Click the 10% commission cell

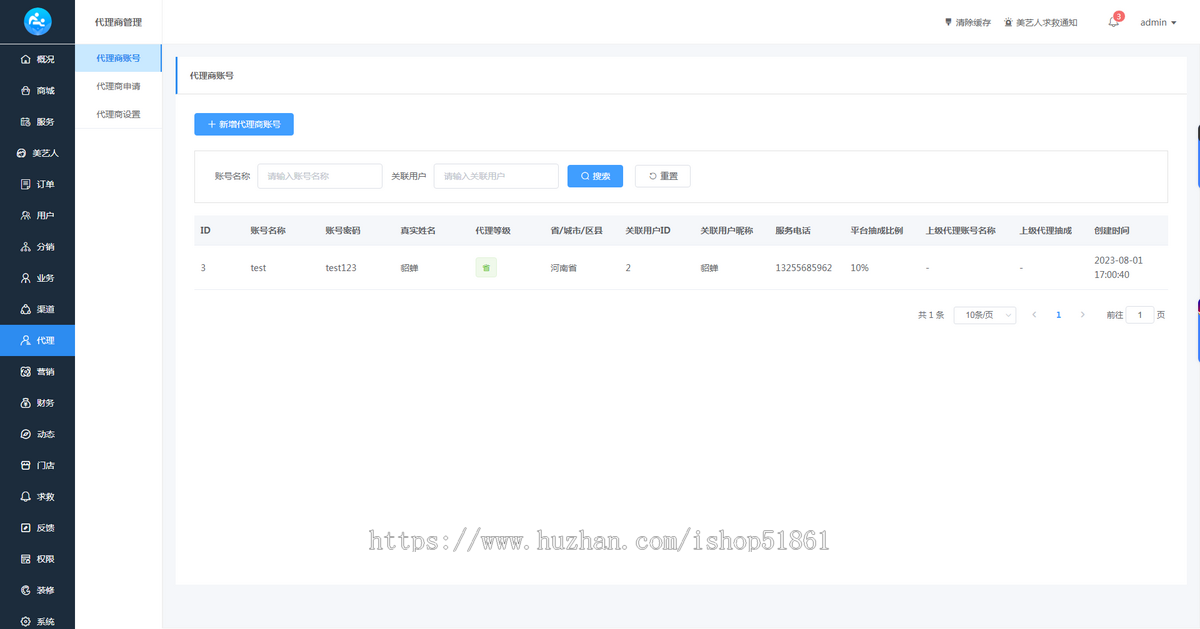click(860, 268)
